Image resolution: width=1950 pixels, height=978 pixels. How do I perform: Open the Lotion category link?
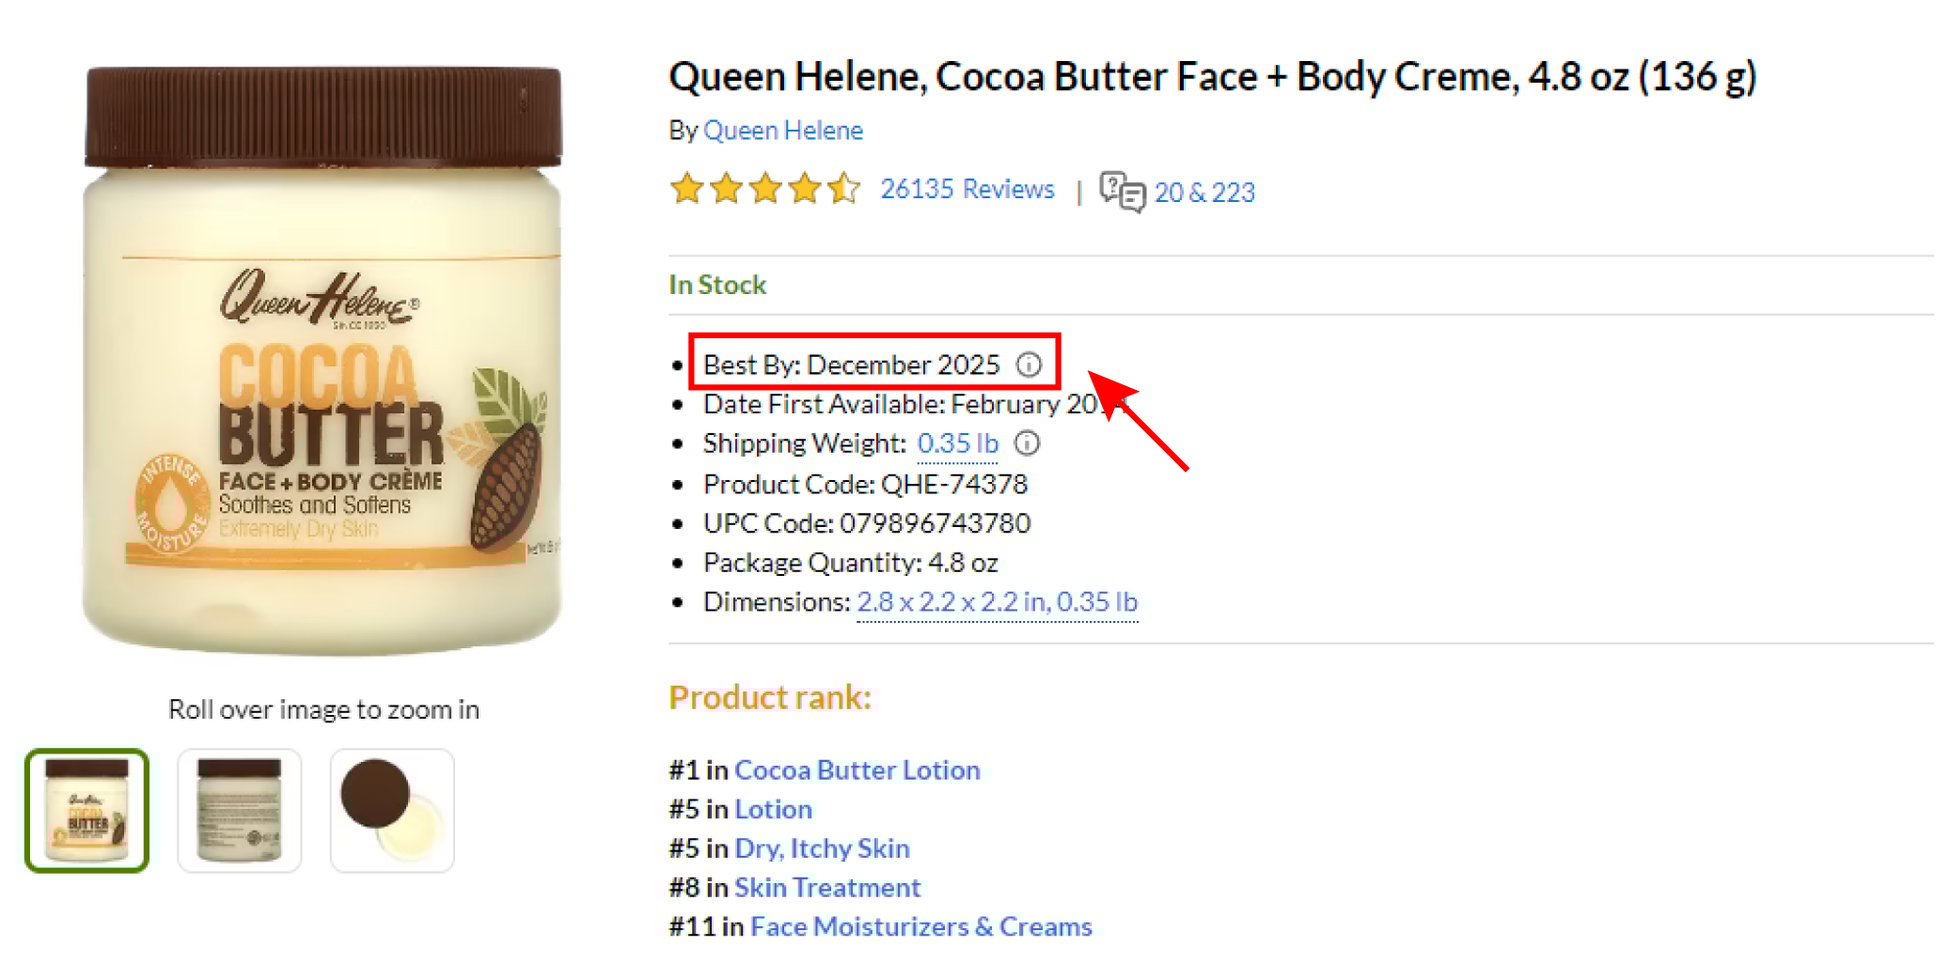pyautogui.click(x=772, y=809)
